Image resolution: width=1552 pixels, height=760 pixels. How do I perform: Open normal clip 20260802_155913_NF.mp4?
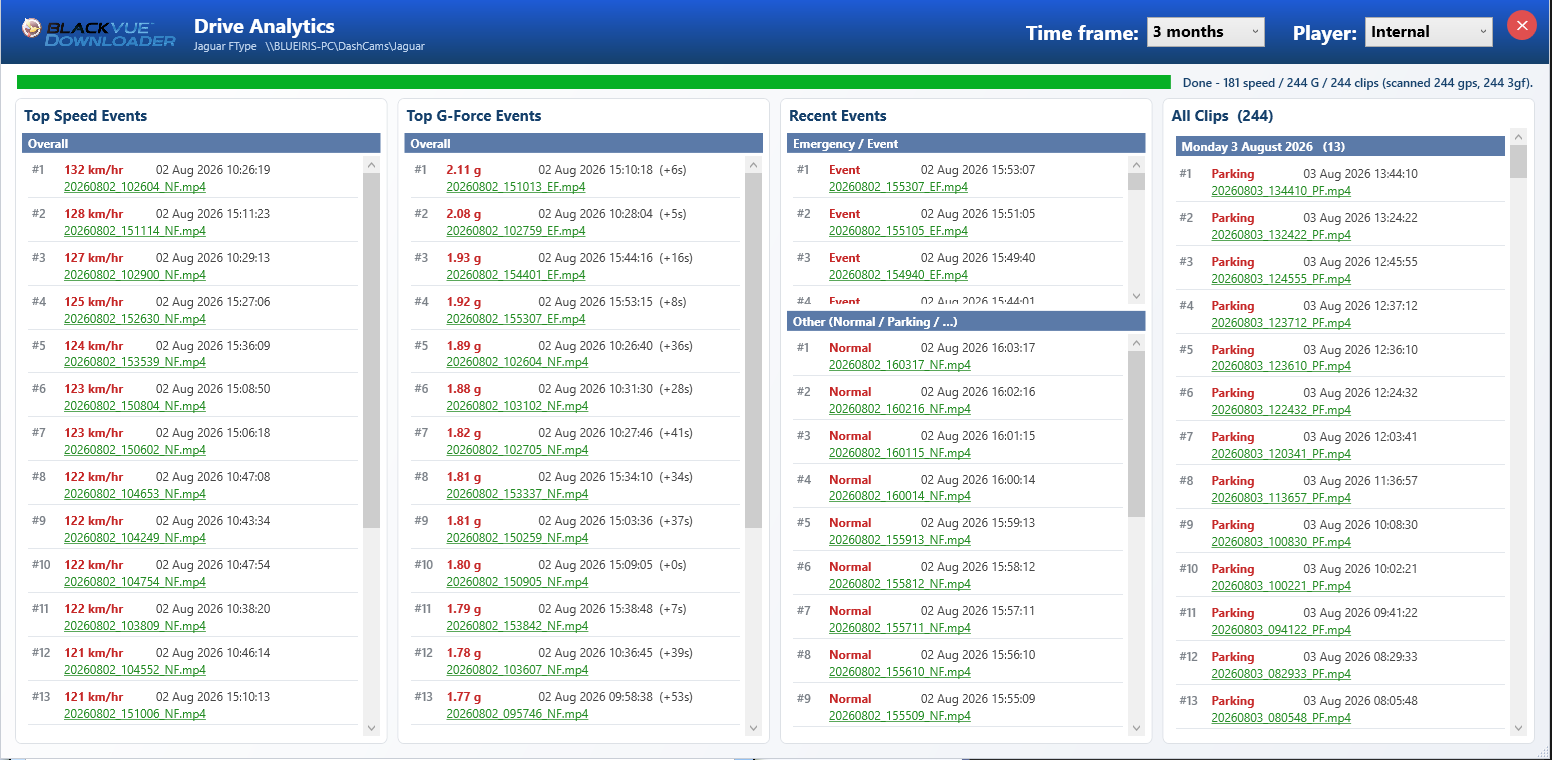tap(900, 540)
